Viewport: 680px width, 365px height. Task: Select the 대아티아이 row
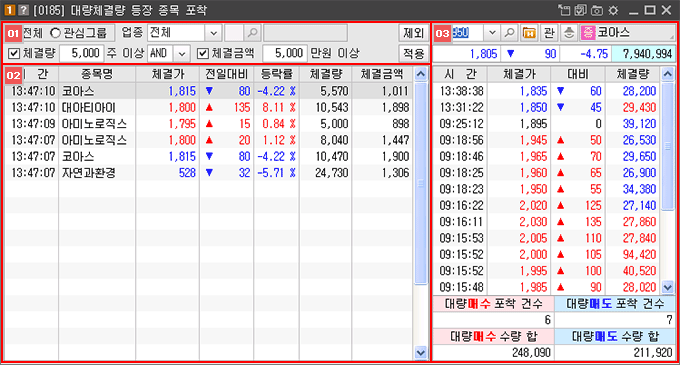click(x=209, y=108)
